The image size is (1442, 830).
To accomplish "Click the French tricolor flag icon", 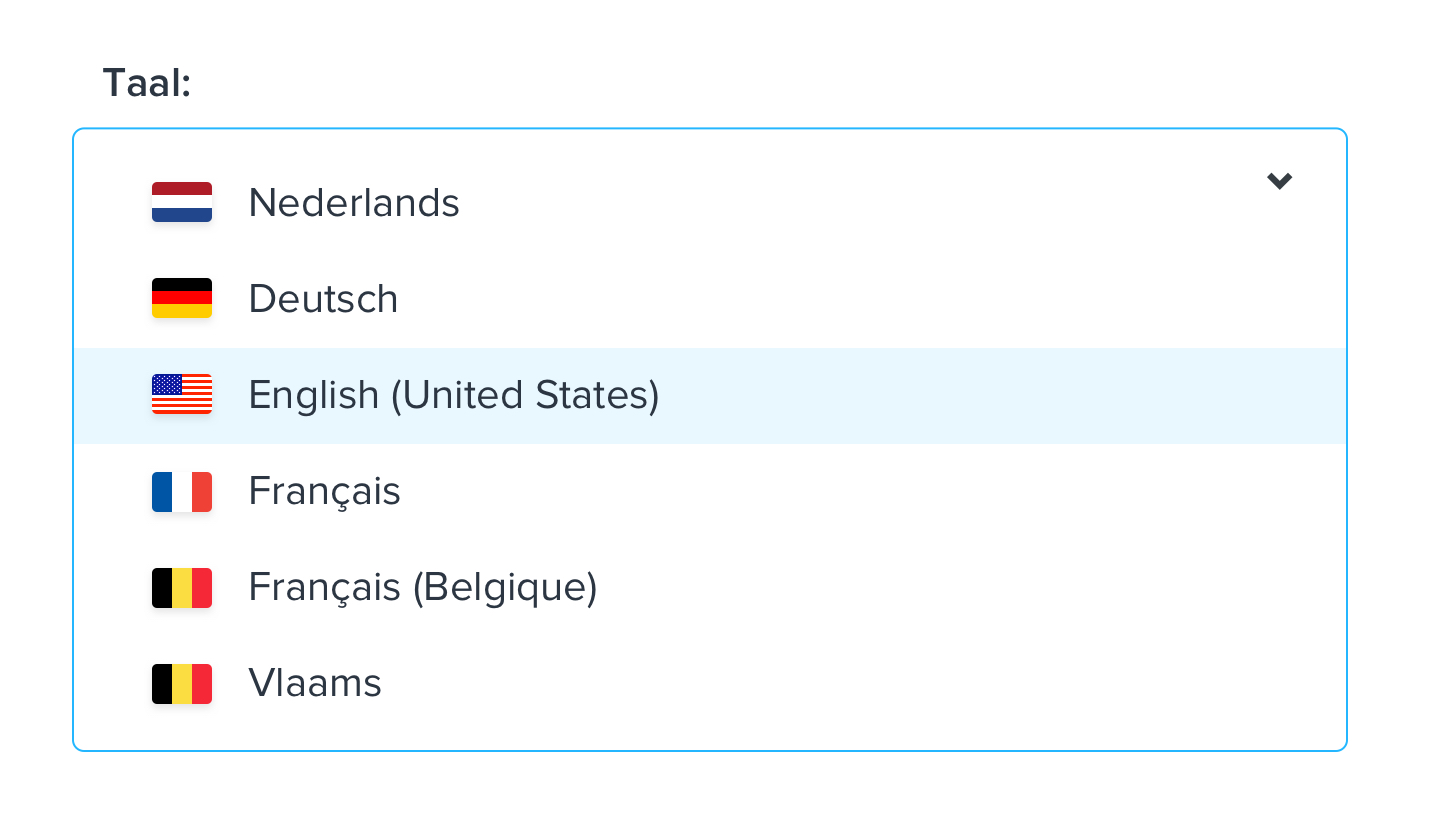I will click(x=182, y=492).
